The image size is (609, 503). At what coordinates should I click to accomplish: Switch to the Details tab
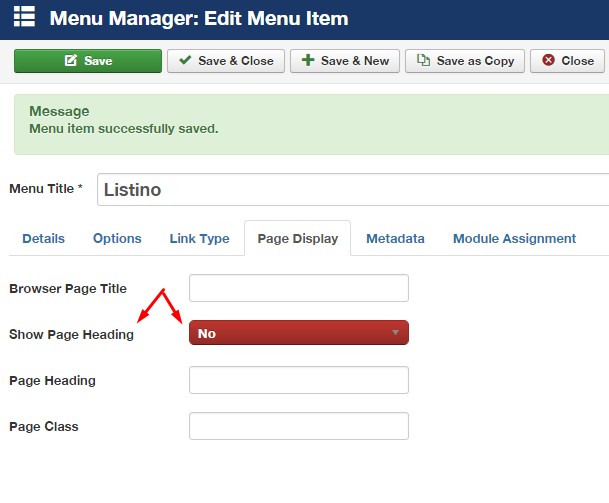pyautogui.click(x=43, y=239)
